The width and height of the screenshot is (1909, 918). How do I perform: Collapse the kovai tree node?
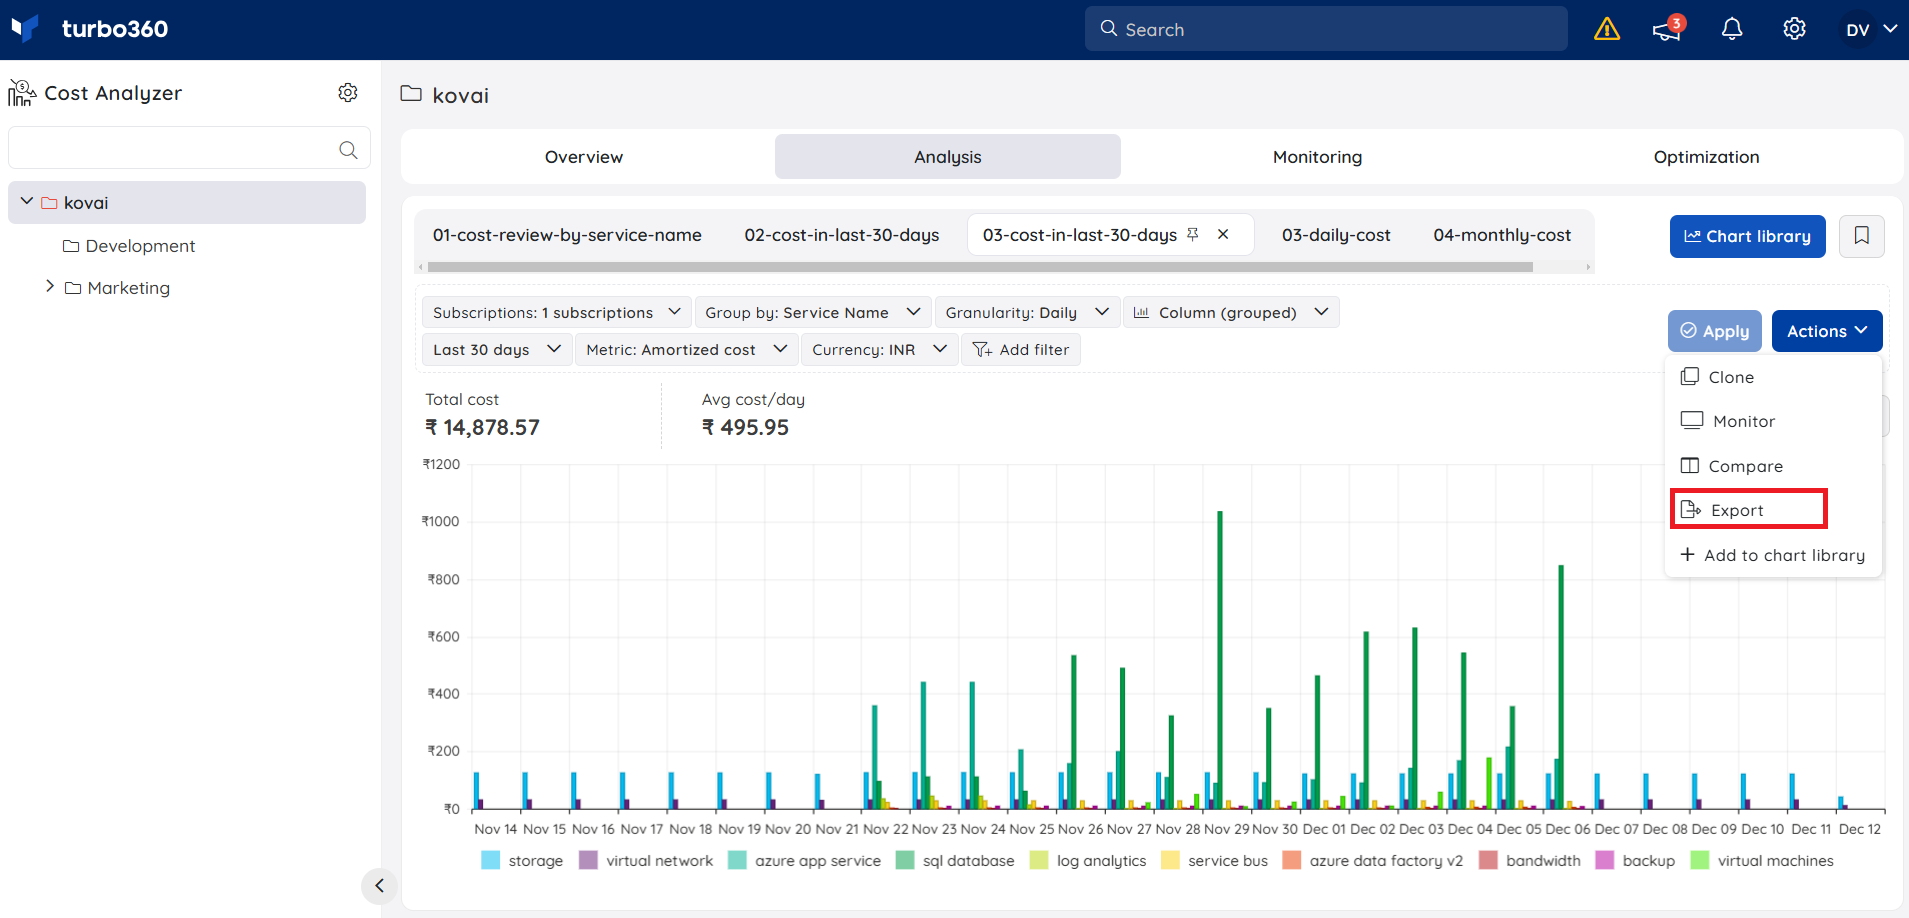pos(27,202)
